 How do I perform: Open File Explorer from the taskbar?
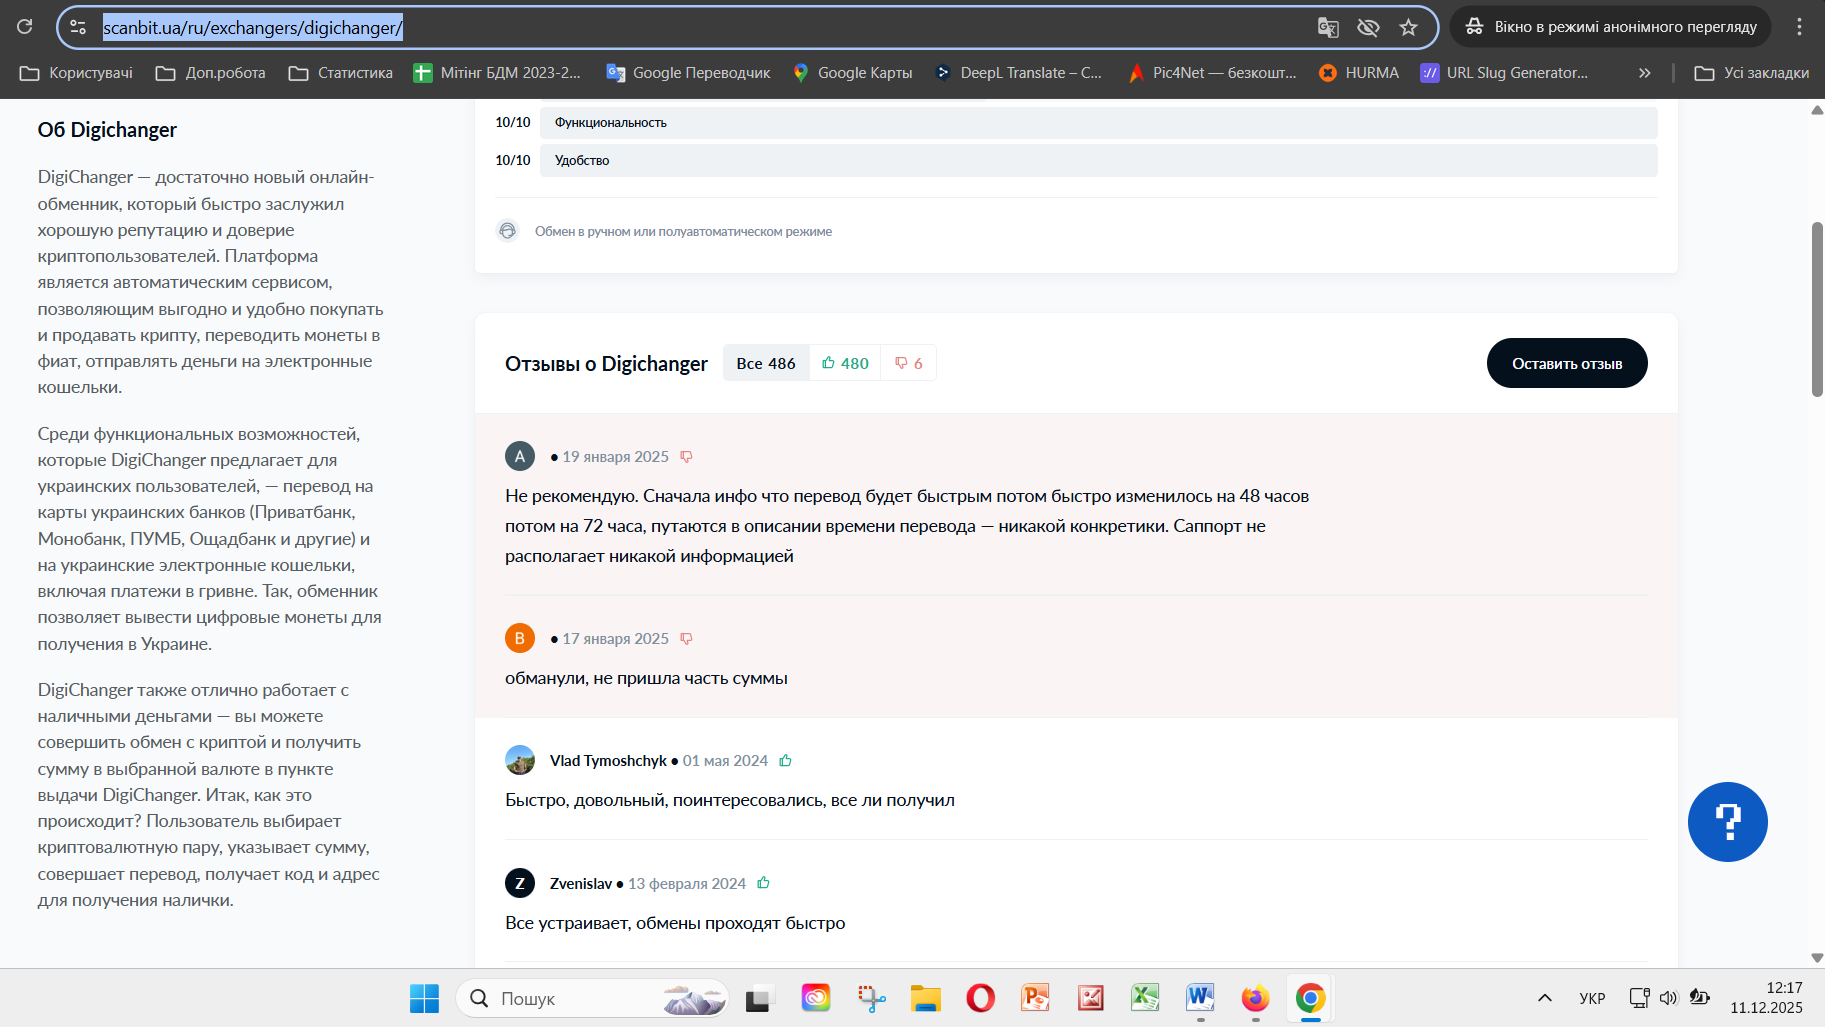pyautogui.click(x=926, y=998)
